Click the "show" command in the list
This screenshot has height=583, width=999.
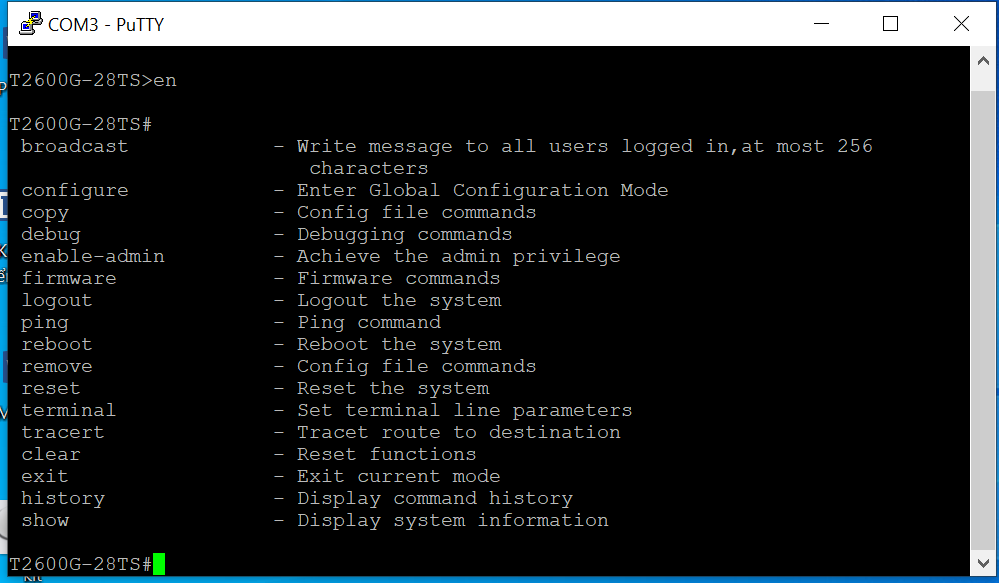pos(45,520)
